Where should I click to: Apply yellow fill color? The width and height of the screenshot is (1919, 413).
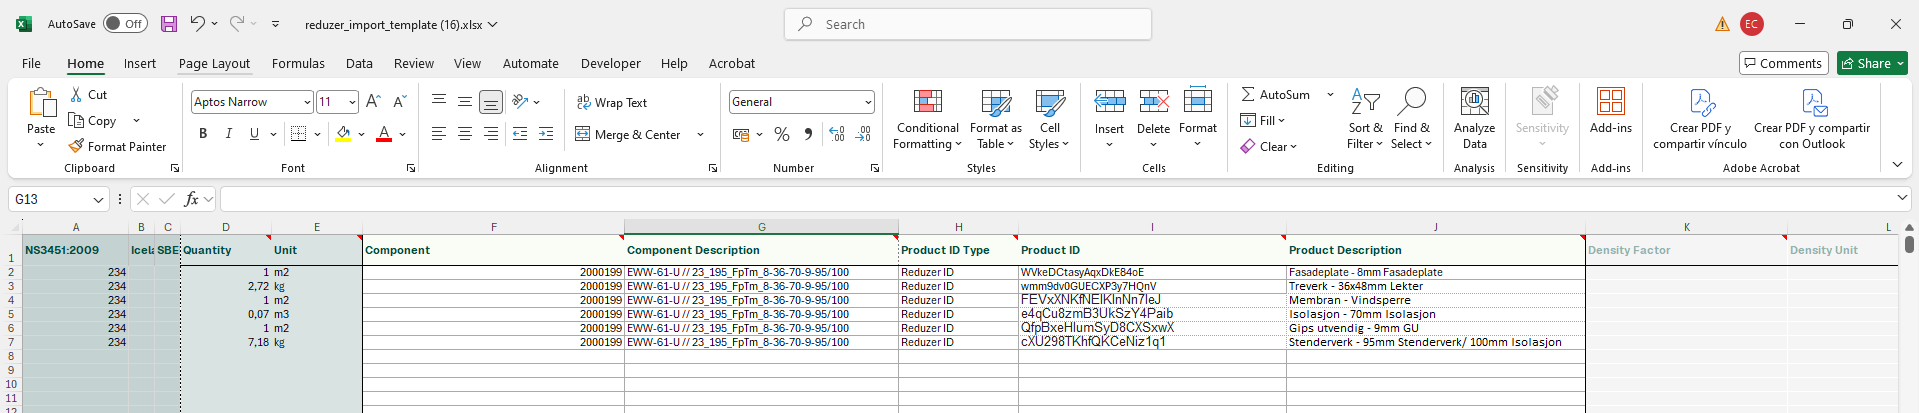point(343,134)
